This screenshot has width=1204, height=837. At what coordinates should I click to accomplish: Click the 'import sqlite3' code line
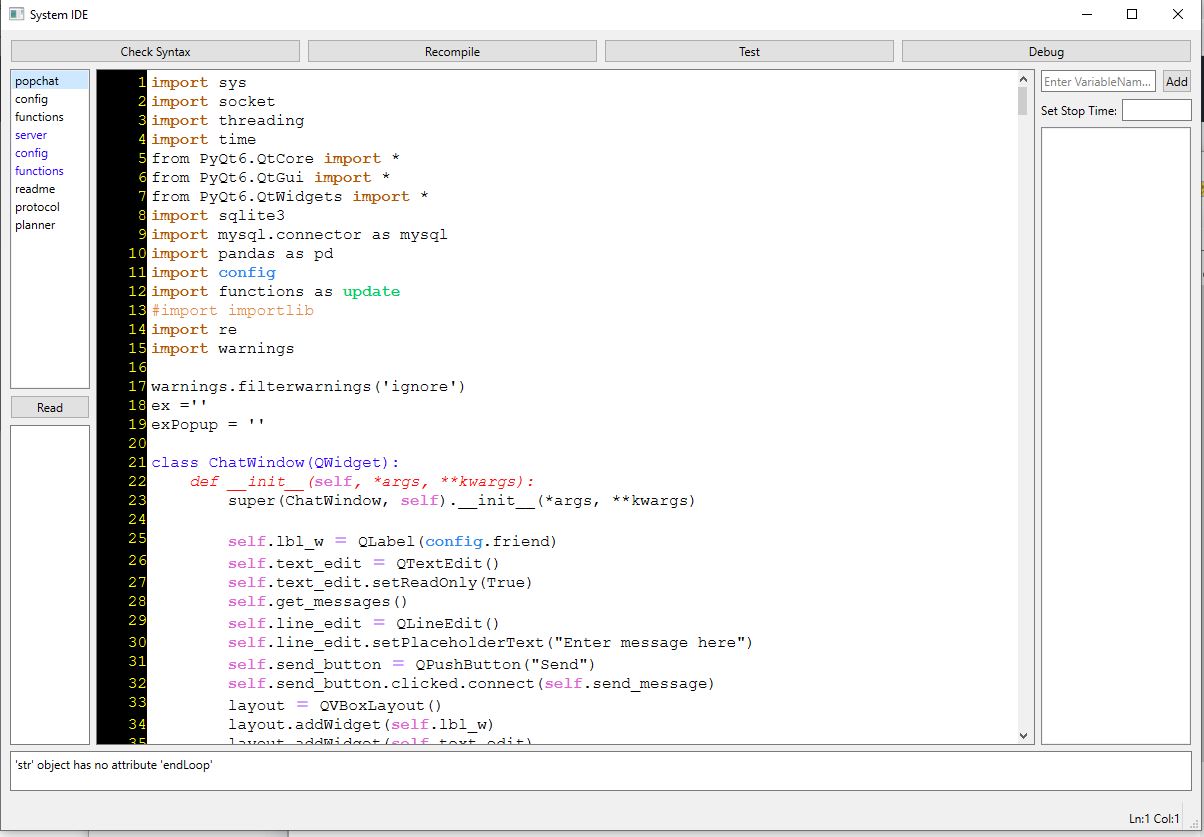point(218,216)
